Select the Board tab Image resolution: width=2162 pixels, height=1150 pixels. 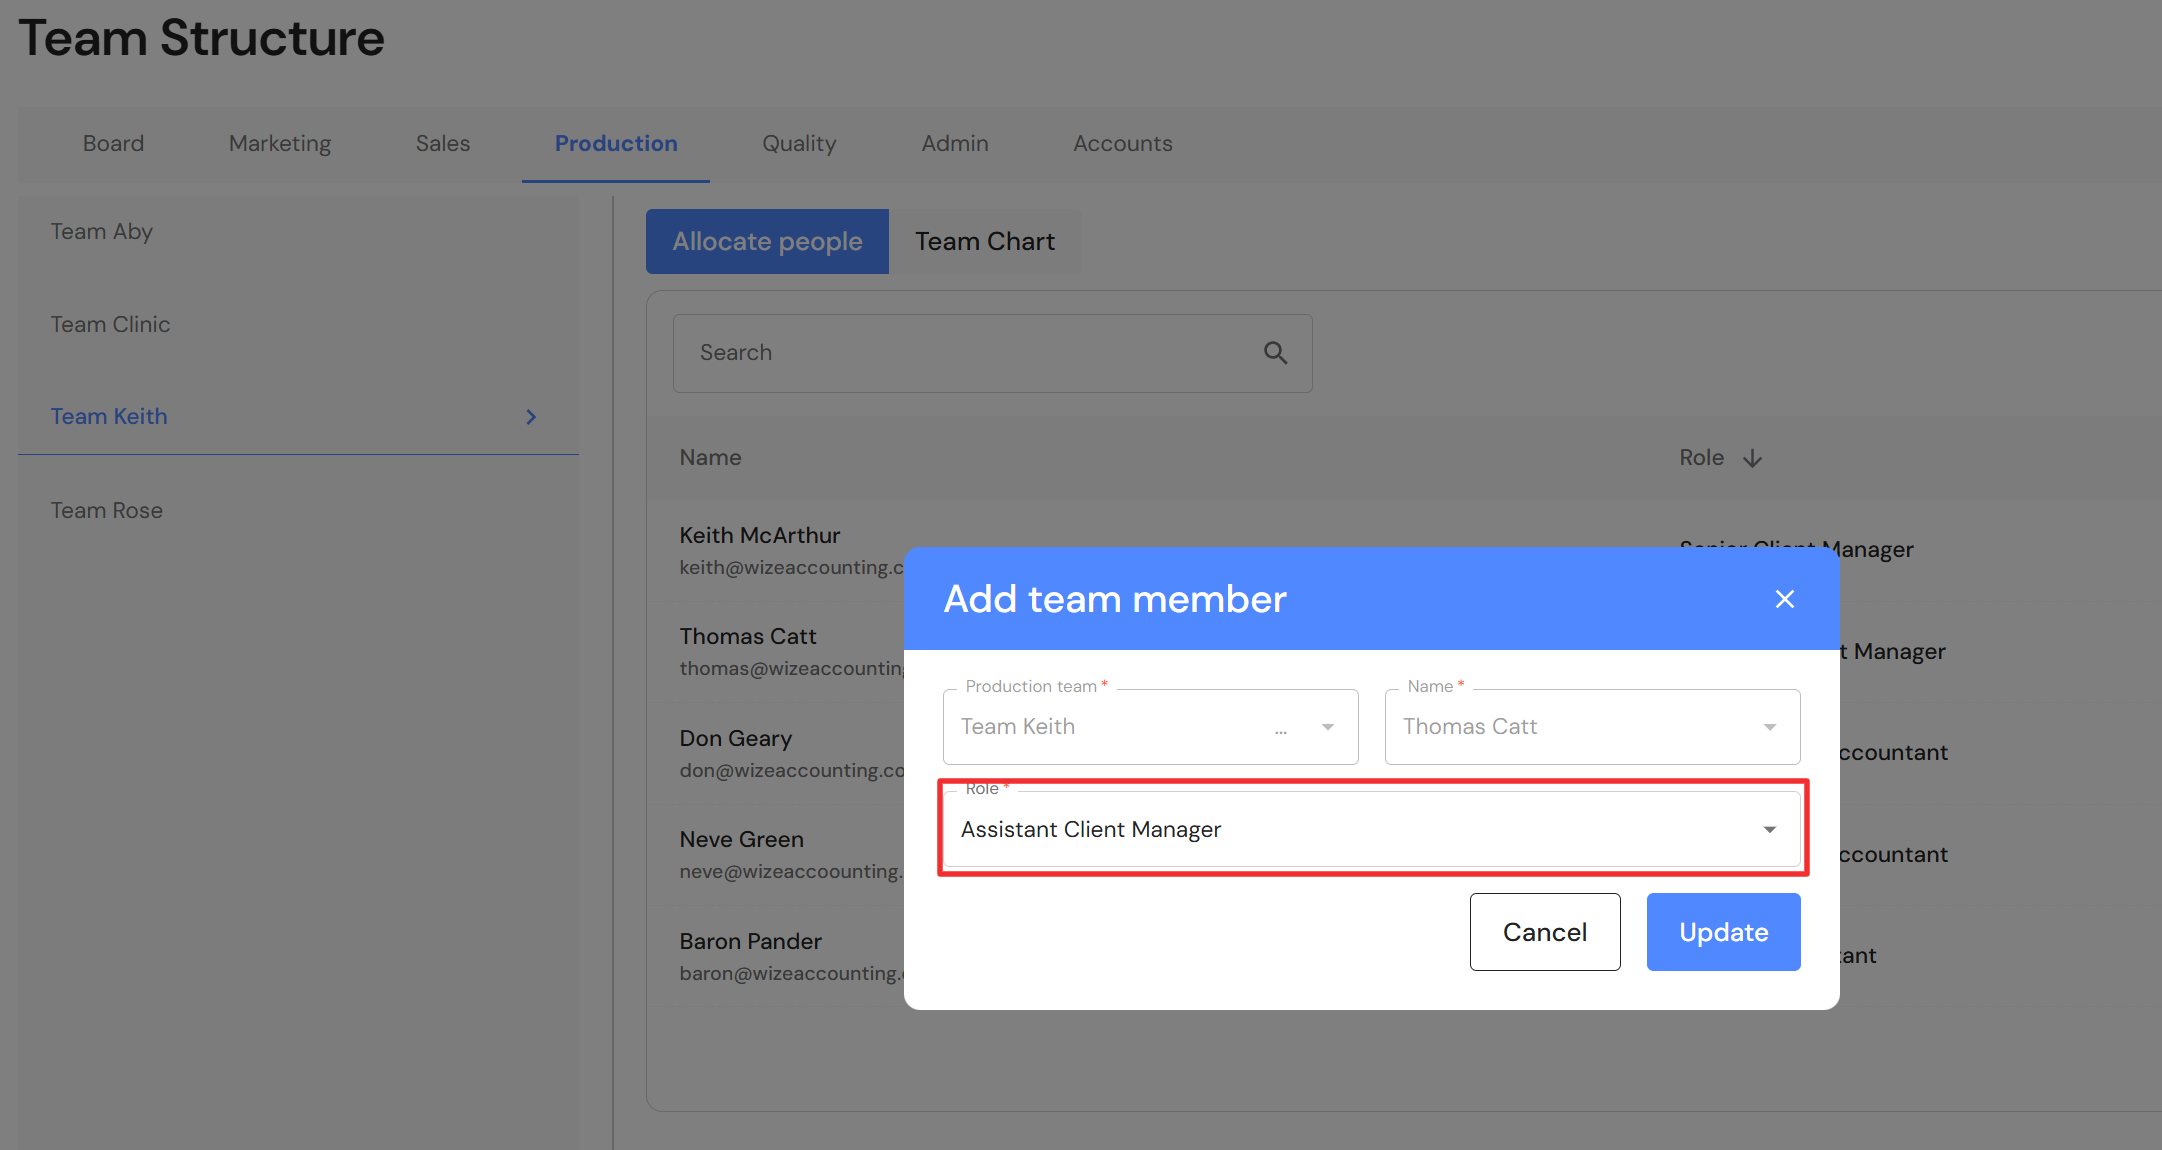[x=113, y=143]
